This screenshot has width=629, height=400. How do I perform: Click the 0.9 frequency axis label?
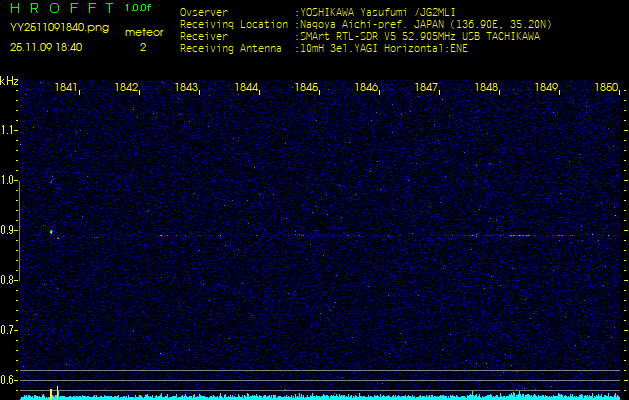click(9, 230)
